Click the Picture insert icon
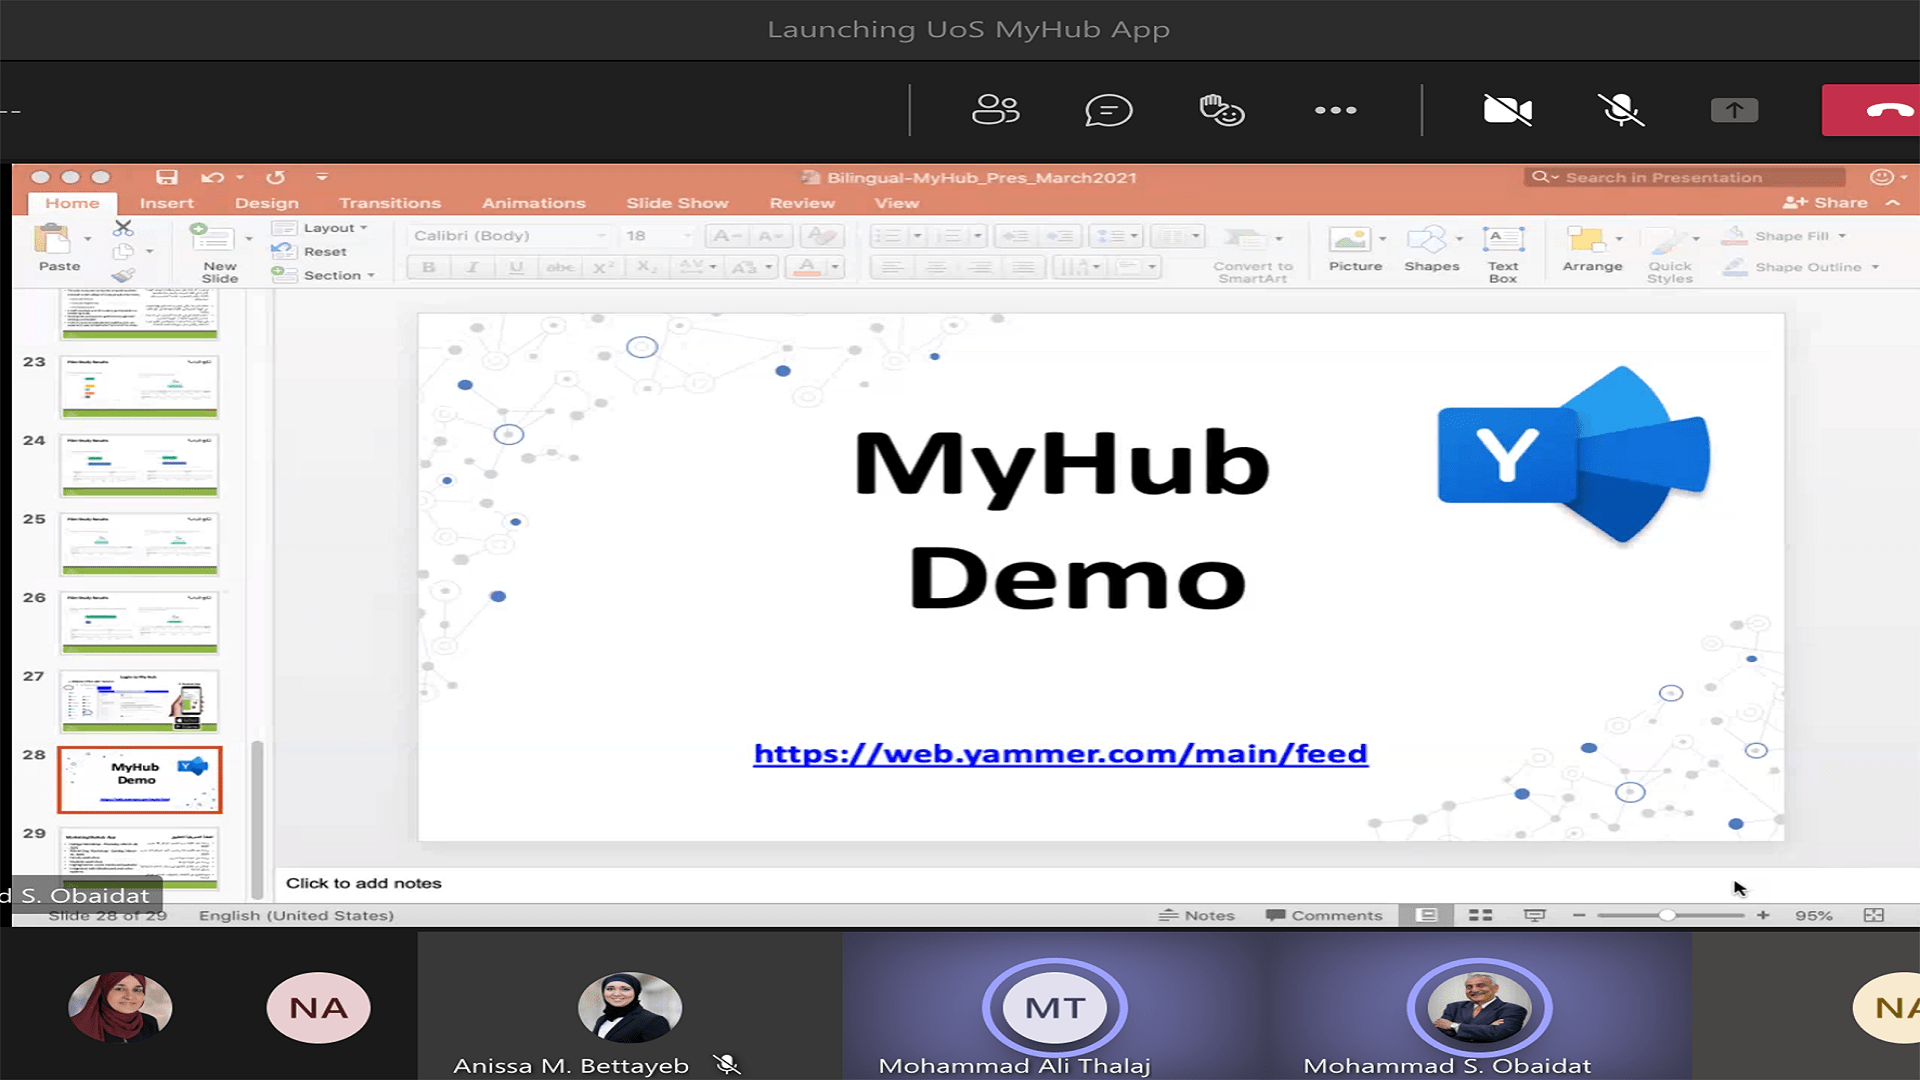 (x=1350, y=240)
